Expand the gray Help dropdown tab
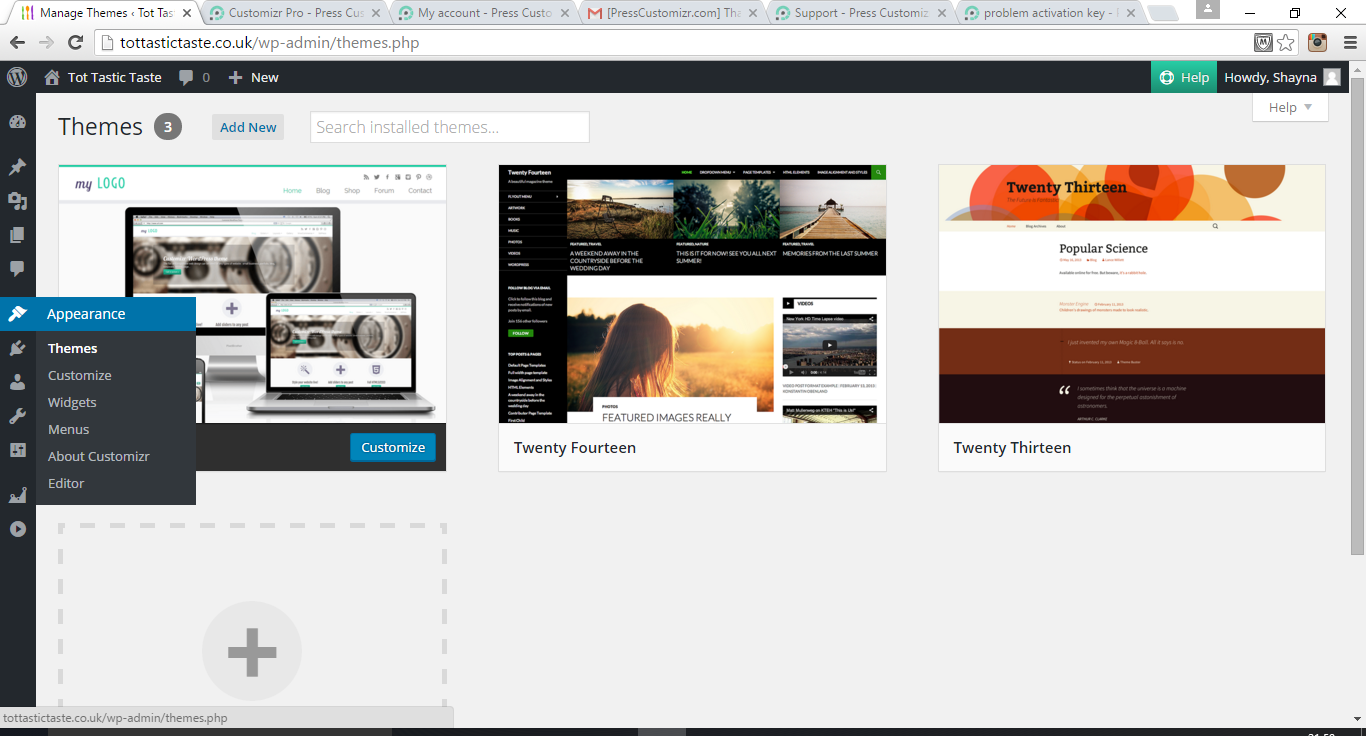The height and width of the screenshot is (736, 1366). click(x=1290, y=108)
